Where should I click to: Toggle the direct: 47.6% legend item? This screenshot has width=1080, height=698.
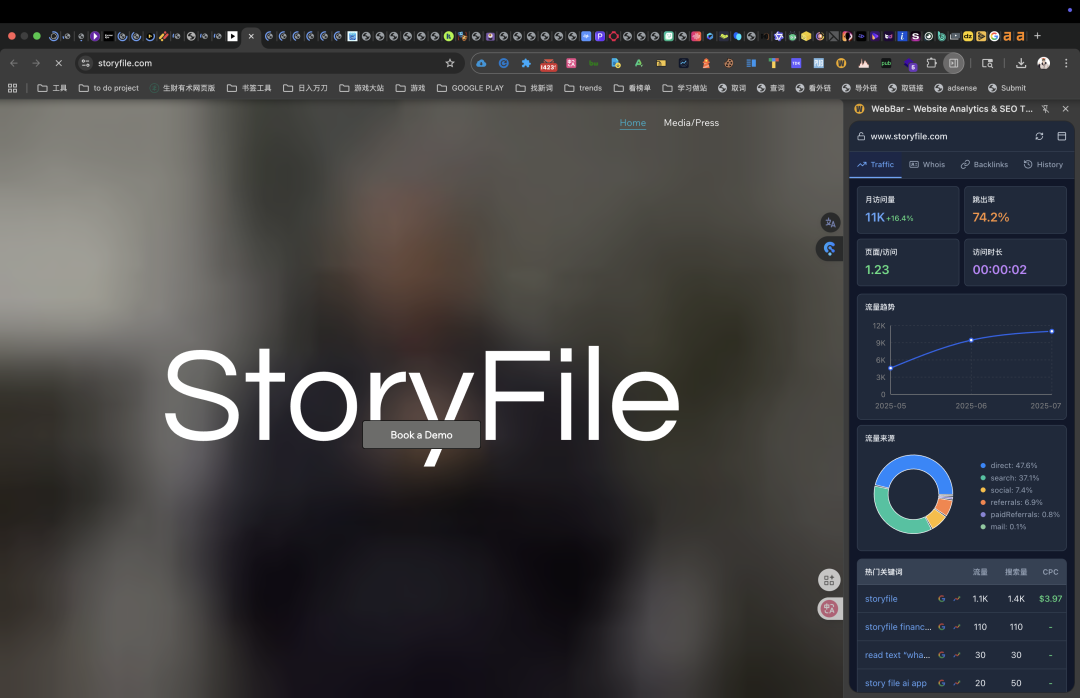pyautogui.click(x=1008, y=466)
